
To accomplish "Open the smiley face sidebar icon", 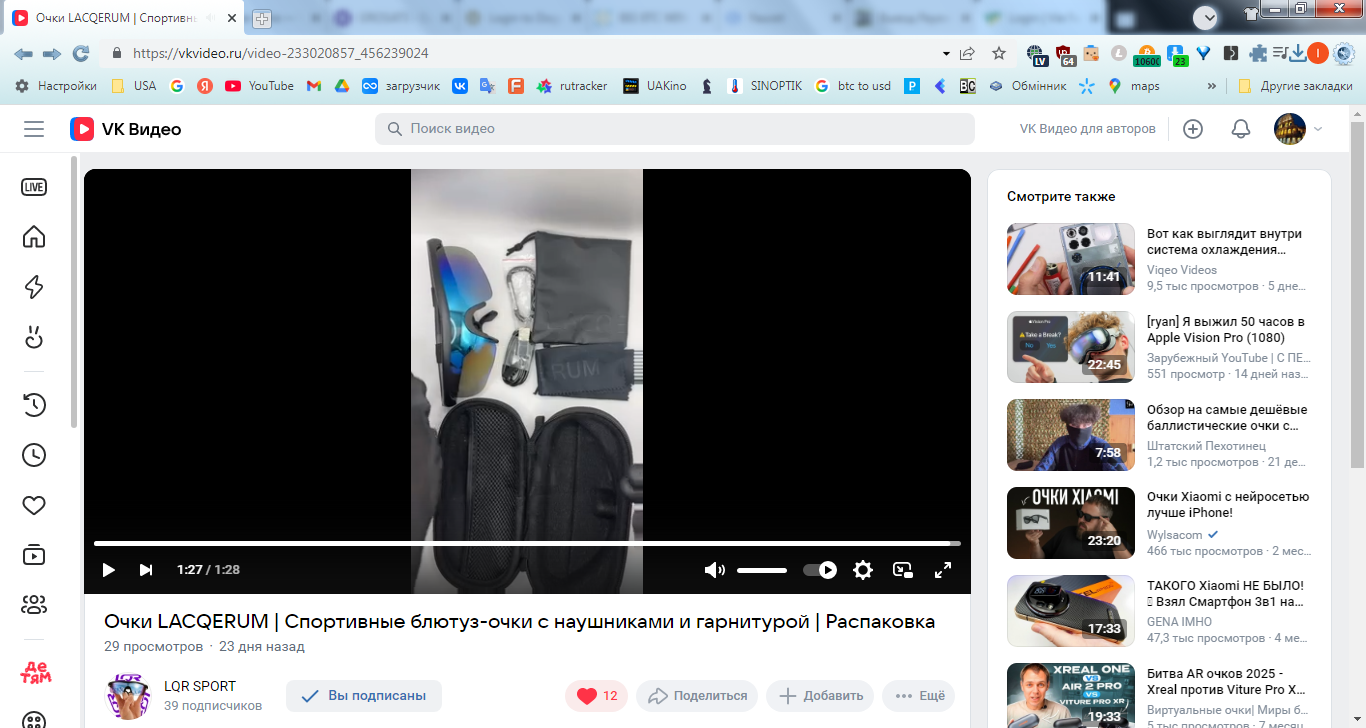I will (x=34, y=337).
